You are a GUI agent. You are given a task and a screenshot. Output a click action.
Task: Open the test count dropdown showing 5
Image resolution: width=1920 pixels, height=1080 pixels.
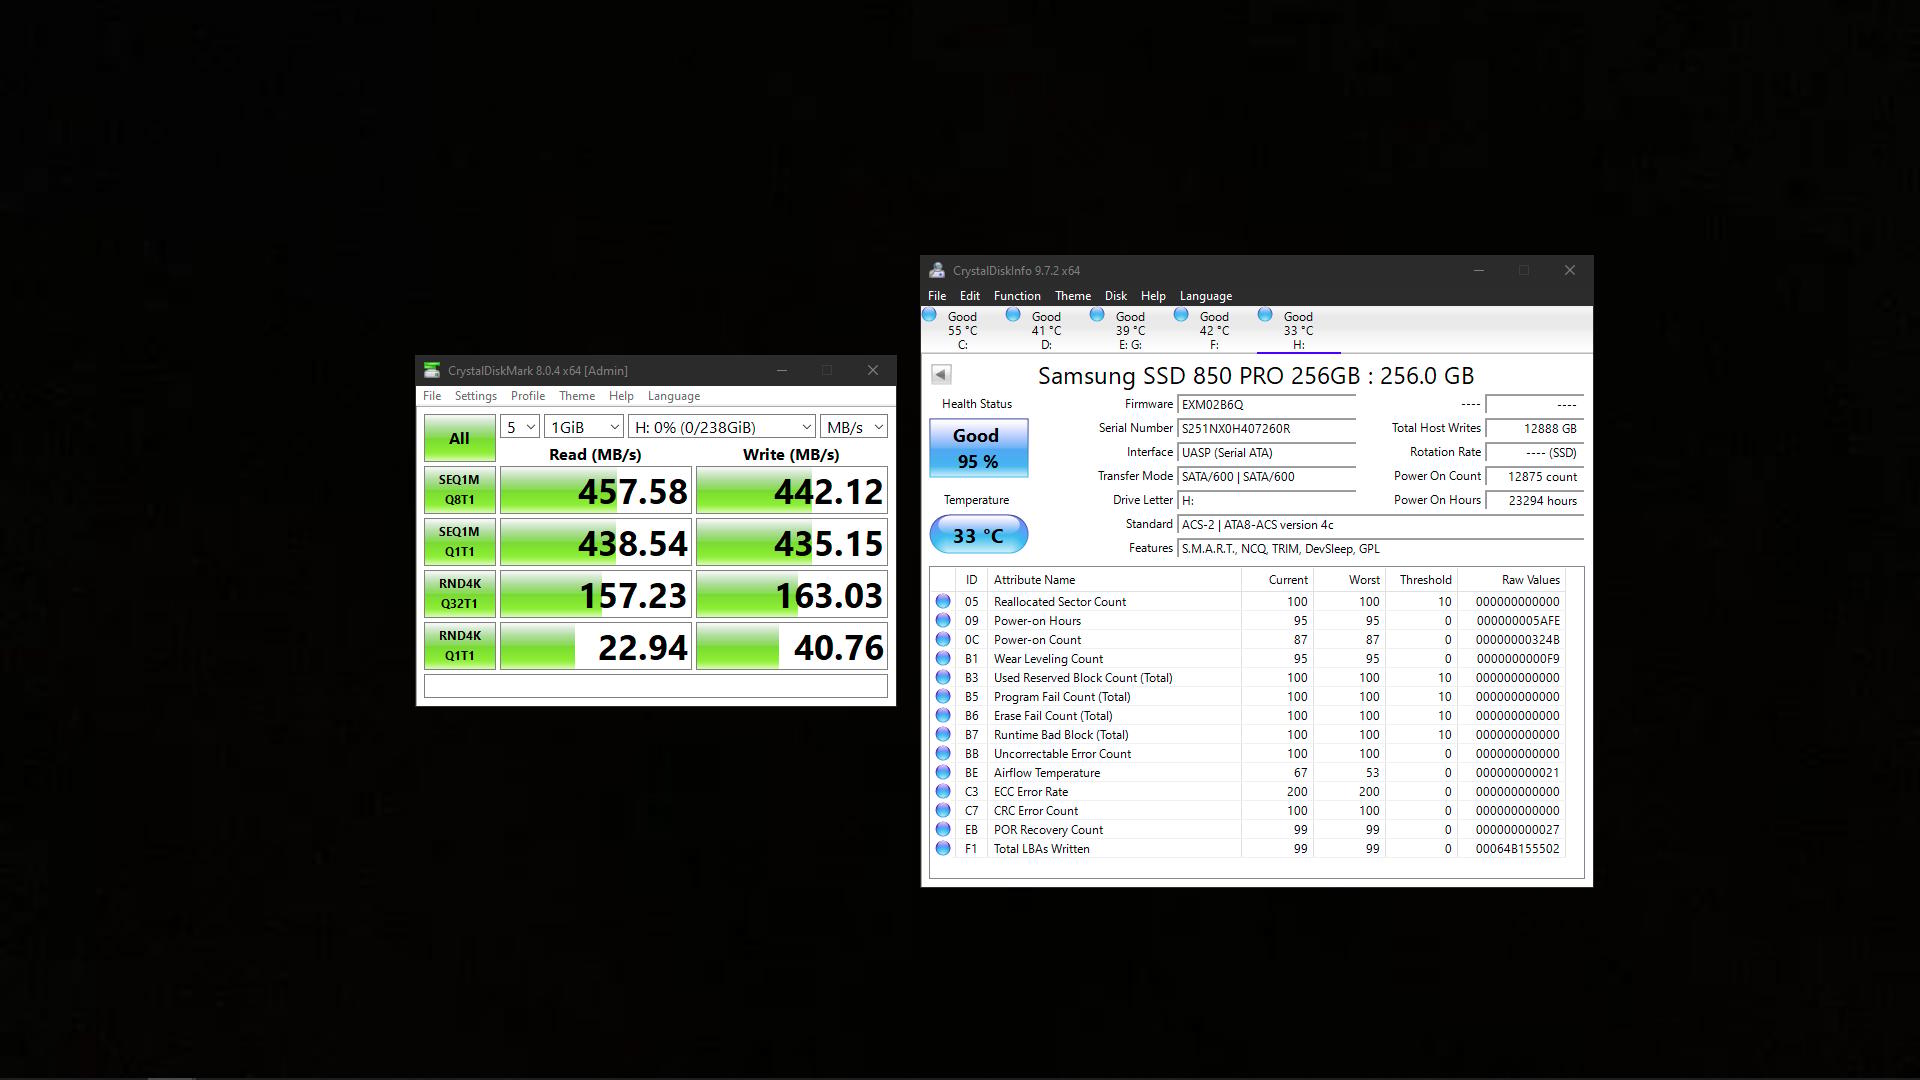coord(520,427)
